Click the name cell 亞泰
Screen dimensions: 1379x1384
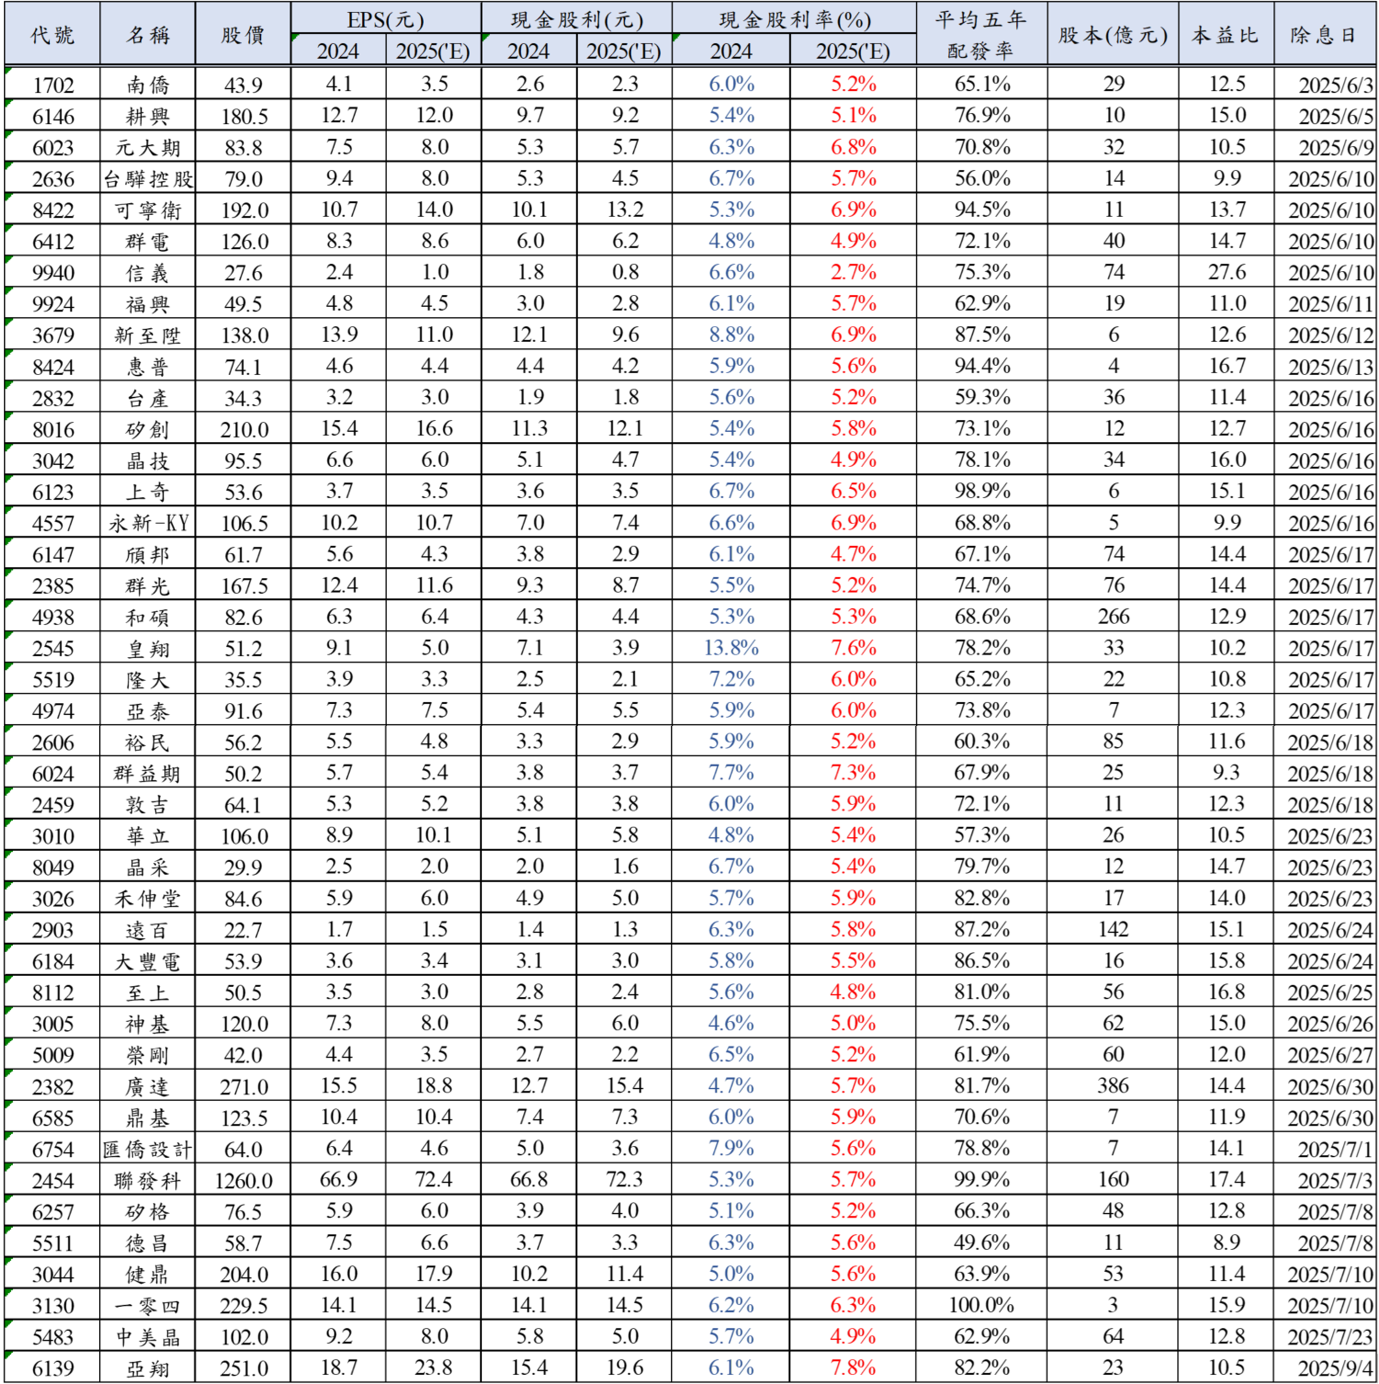pyautogui.click(x=148, y=711)
